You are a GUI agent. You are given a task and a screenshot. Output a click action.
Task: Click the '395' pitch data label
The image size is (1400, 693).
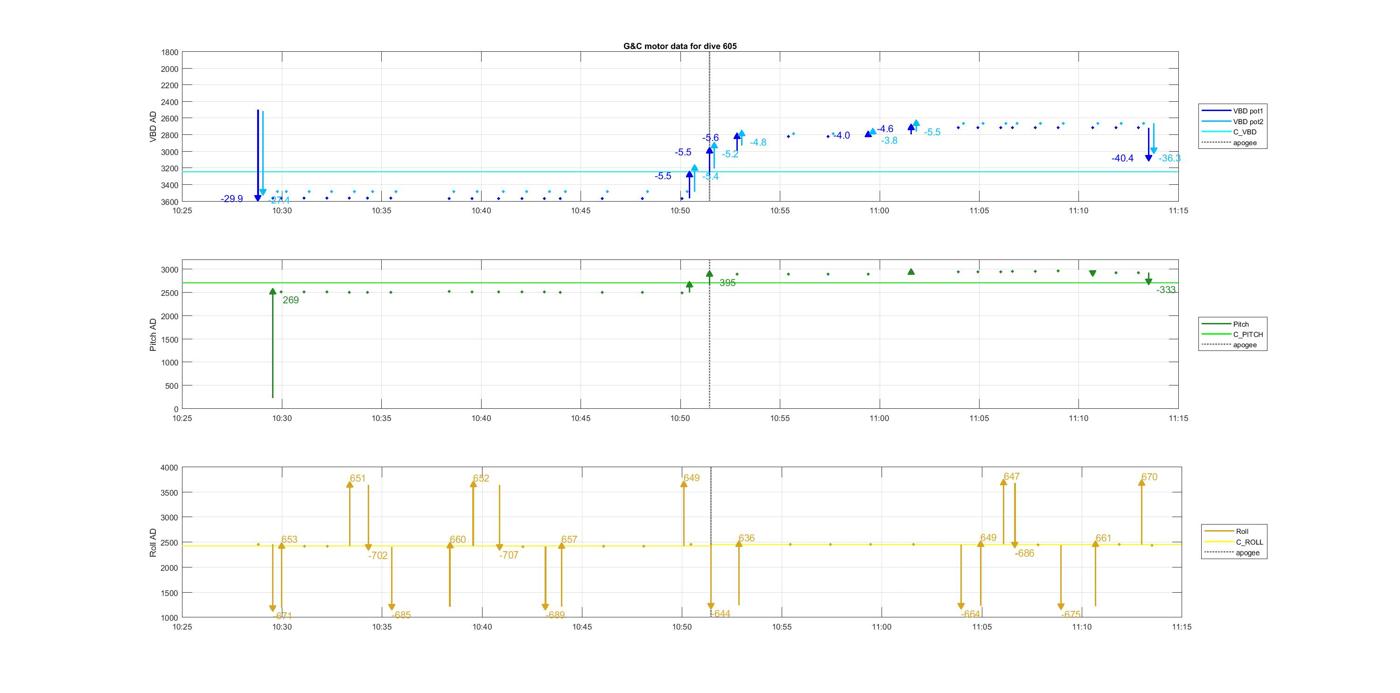727,283
